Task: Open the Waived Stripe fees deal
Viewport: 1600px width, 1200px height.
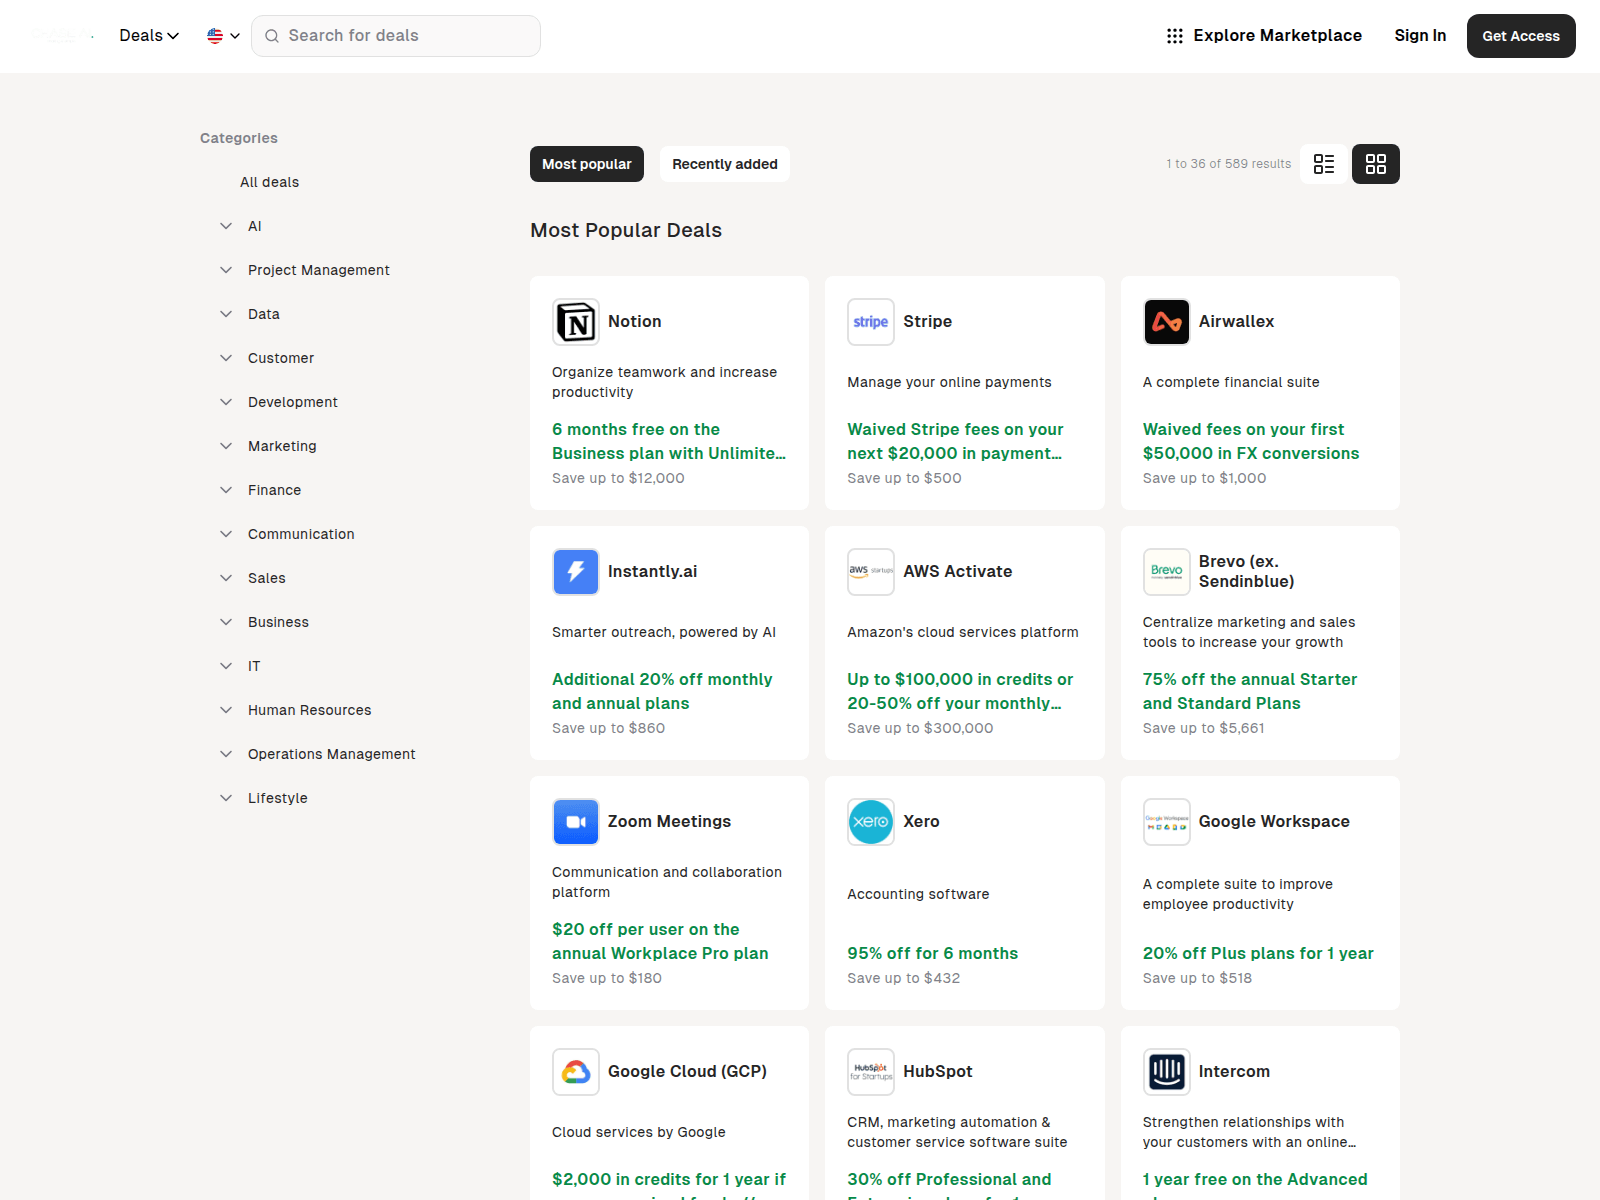Action: [x=955, y=441]
